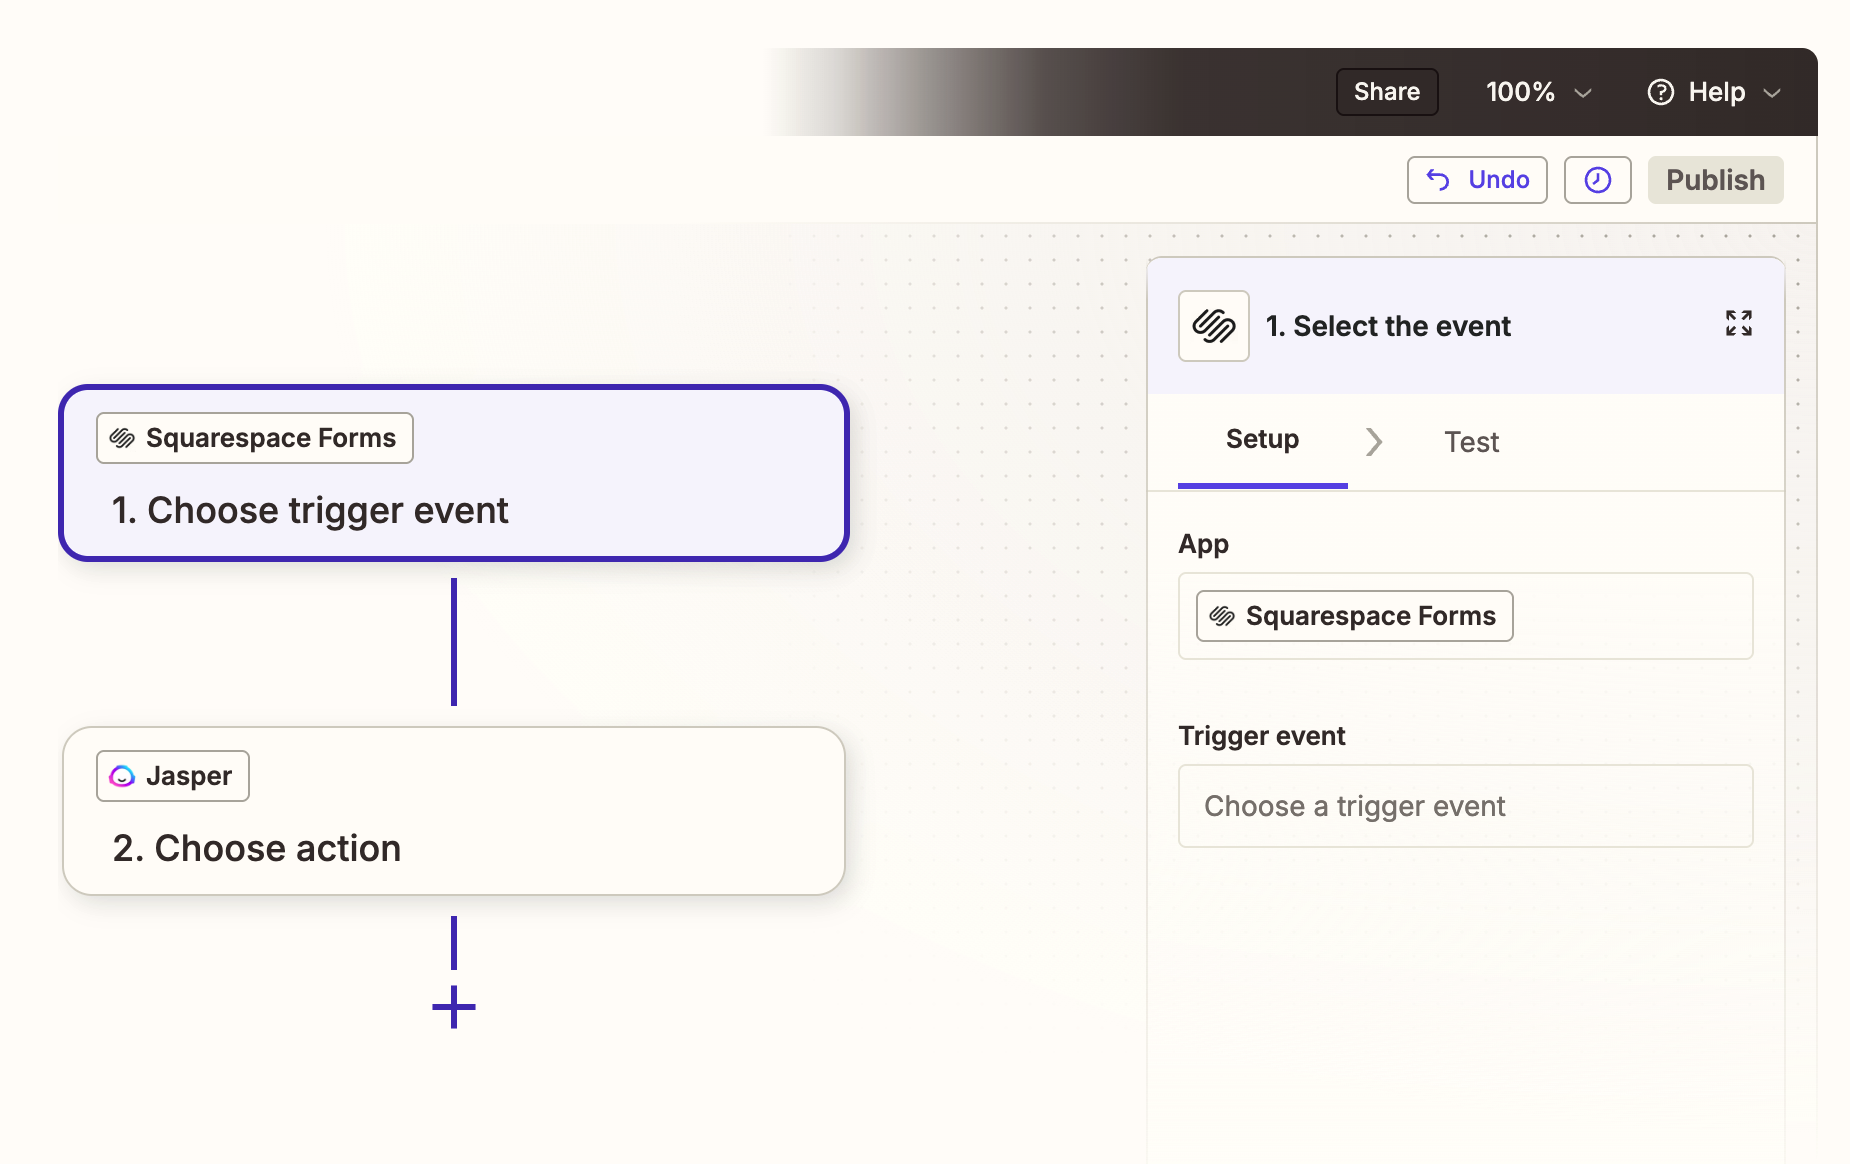The width and height of the screenshot is (1850, 1164).
Task: Select the Choose action step card
Action: 454,811
